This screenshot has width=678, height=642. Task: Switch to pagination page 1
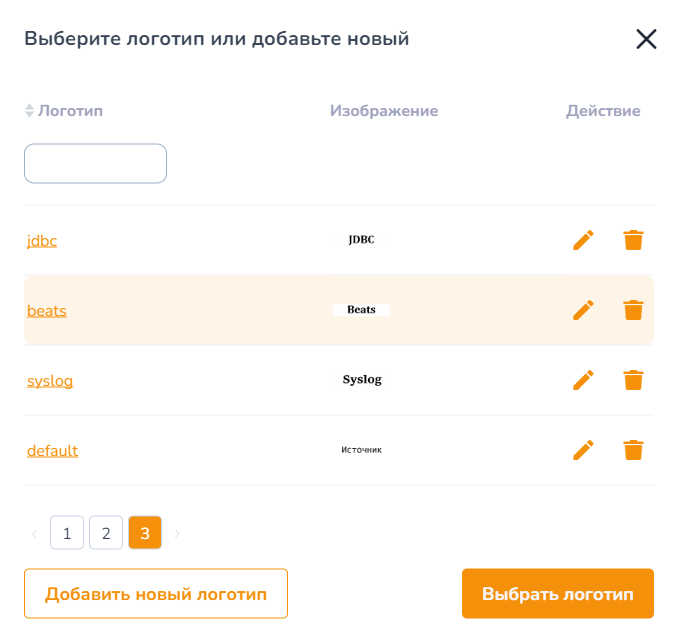pyautogui.click(x=67, y=533)
